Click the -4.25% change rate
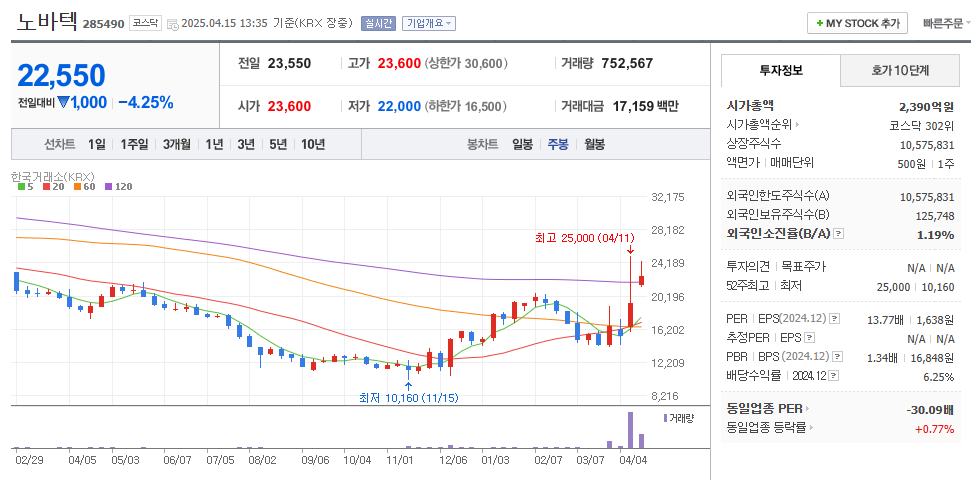 pyautogui.click(x=145, y=103)
